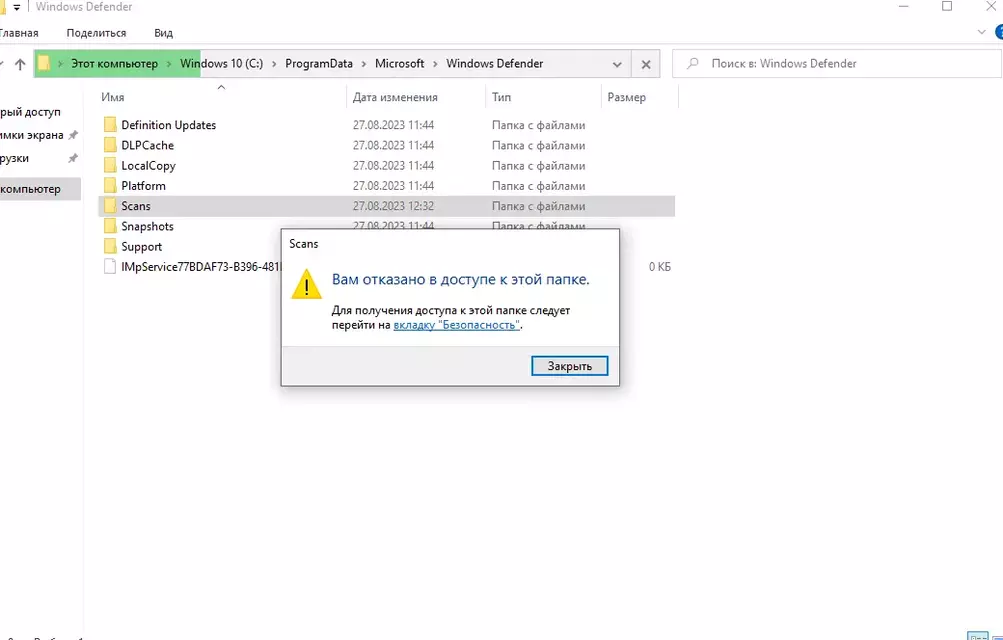
Task: Stop loading with the address bar X button
Action: pyautogui.click(x=646, y=64)
